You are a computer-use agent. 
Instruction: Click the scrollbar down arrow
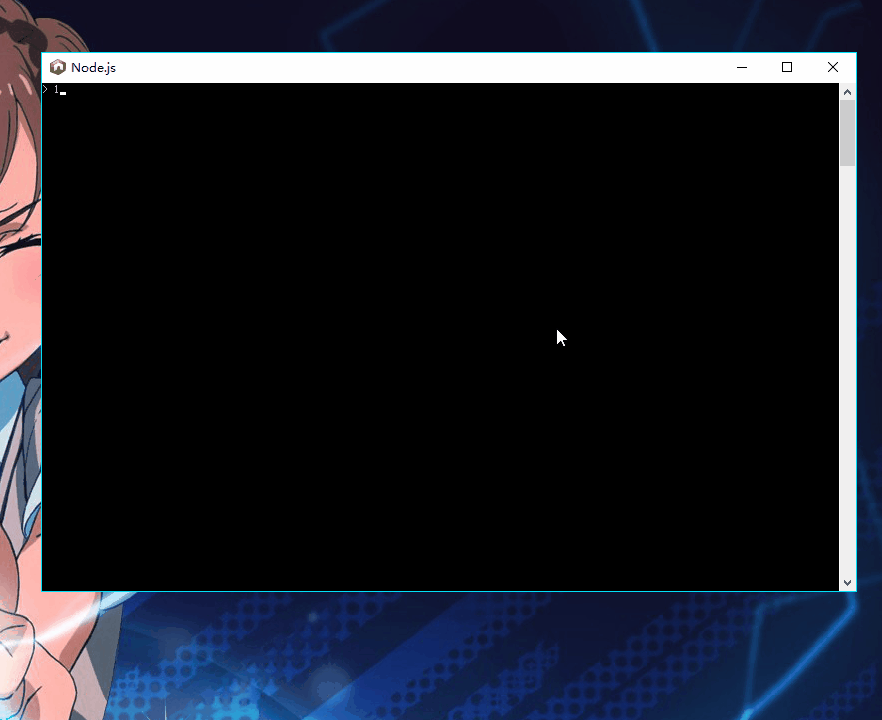847,582
